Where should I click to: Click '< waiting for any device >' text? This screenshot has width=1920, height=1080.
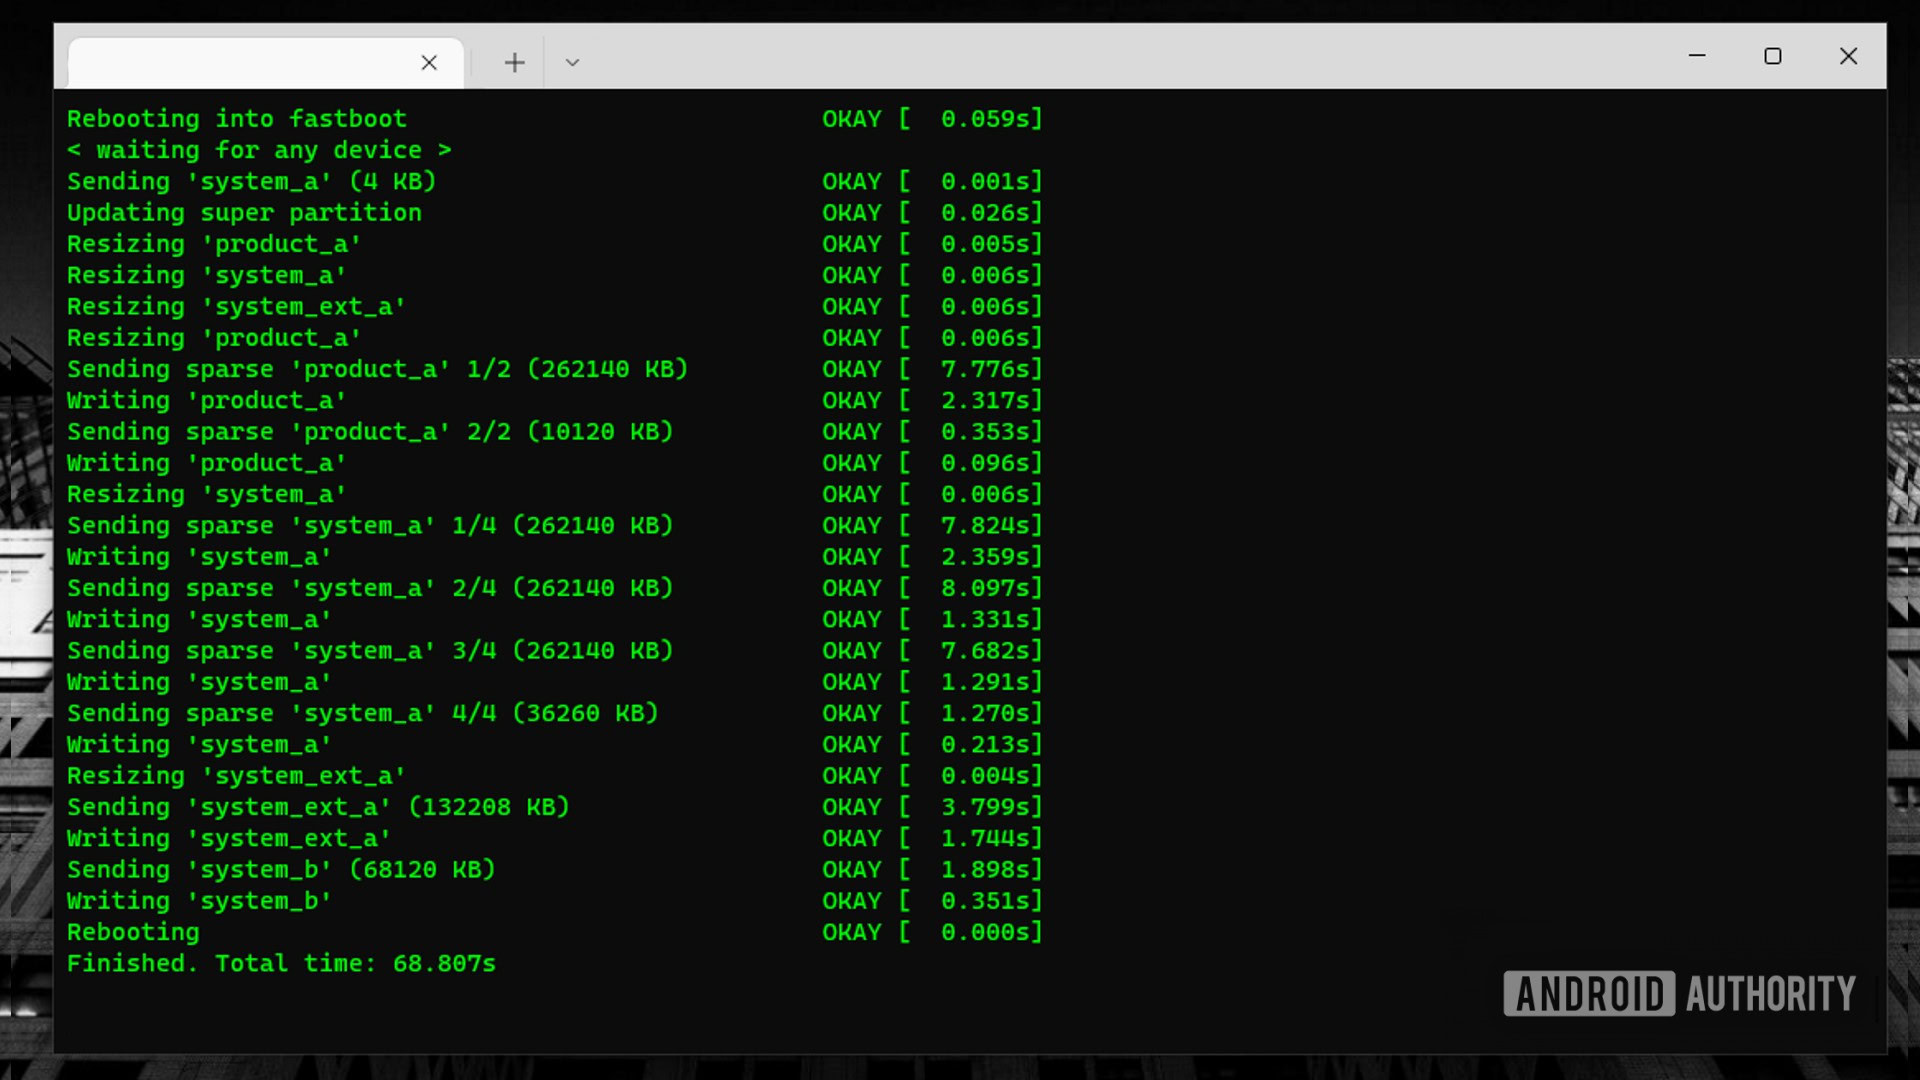click(259, 150)
